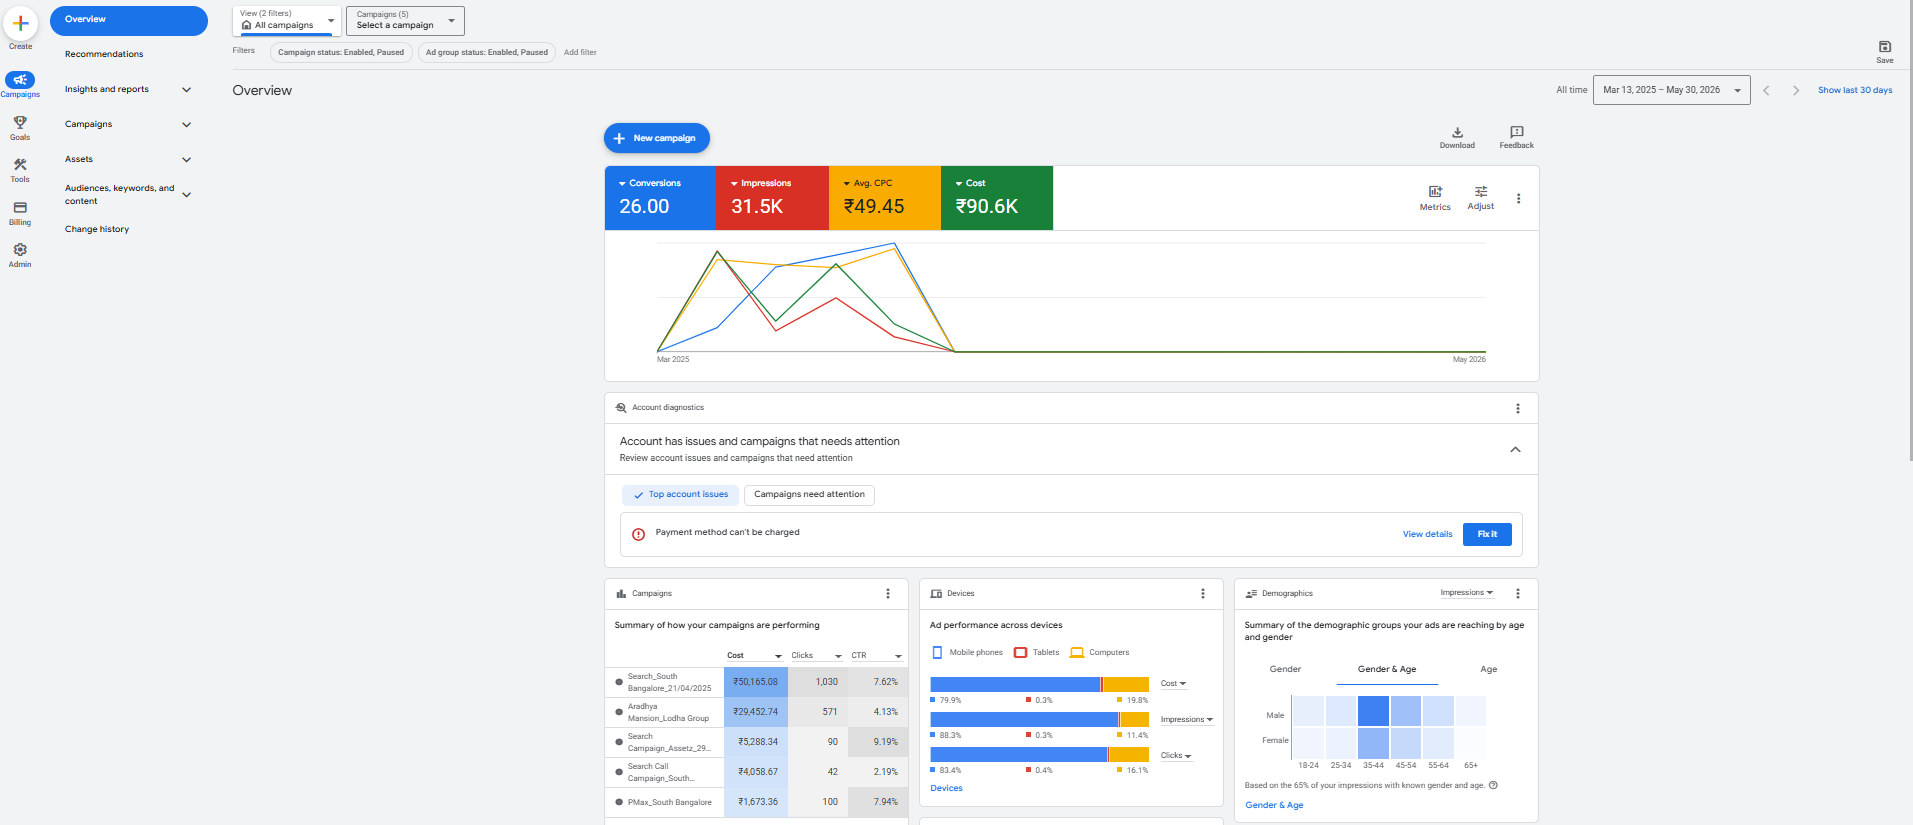
Task: Open Admin gear icon in sidebar
Action: click(20, 250)
